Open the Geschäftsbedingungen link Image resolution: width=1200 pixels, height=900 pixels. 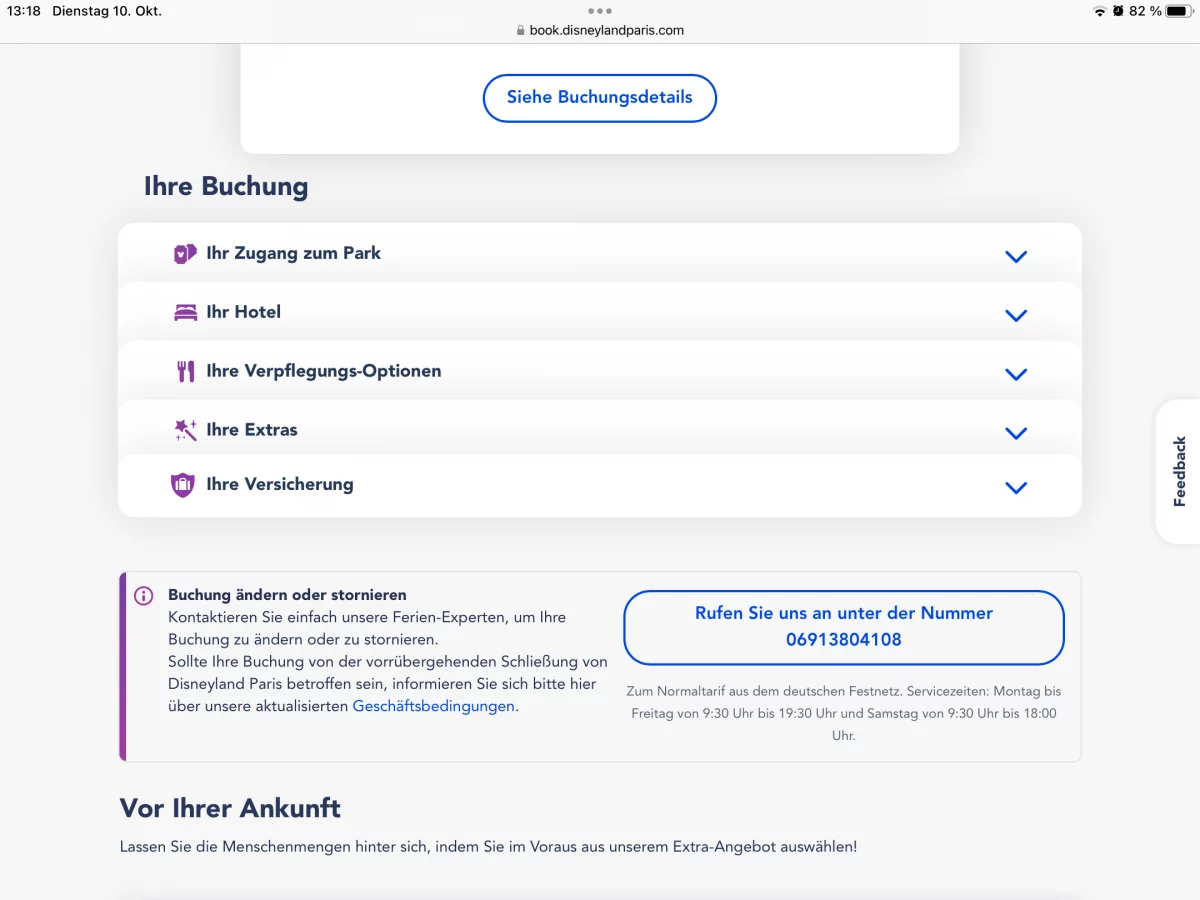pyautogui.click(x=434, y=706)
